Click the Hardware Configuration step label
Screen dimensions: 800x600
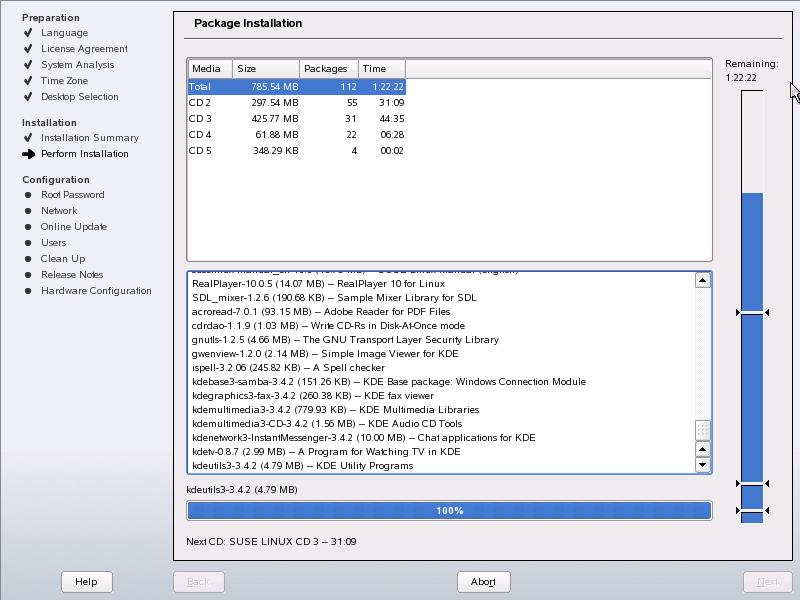[96, 291]
